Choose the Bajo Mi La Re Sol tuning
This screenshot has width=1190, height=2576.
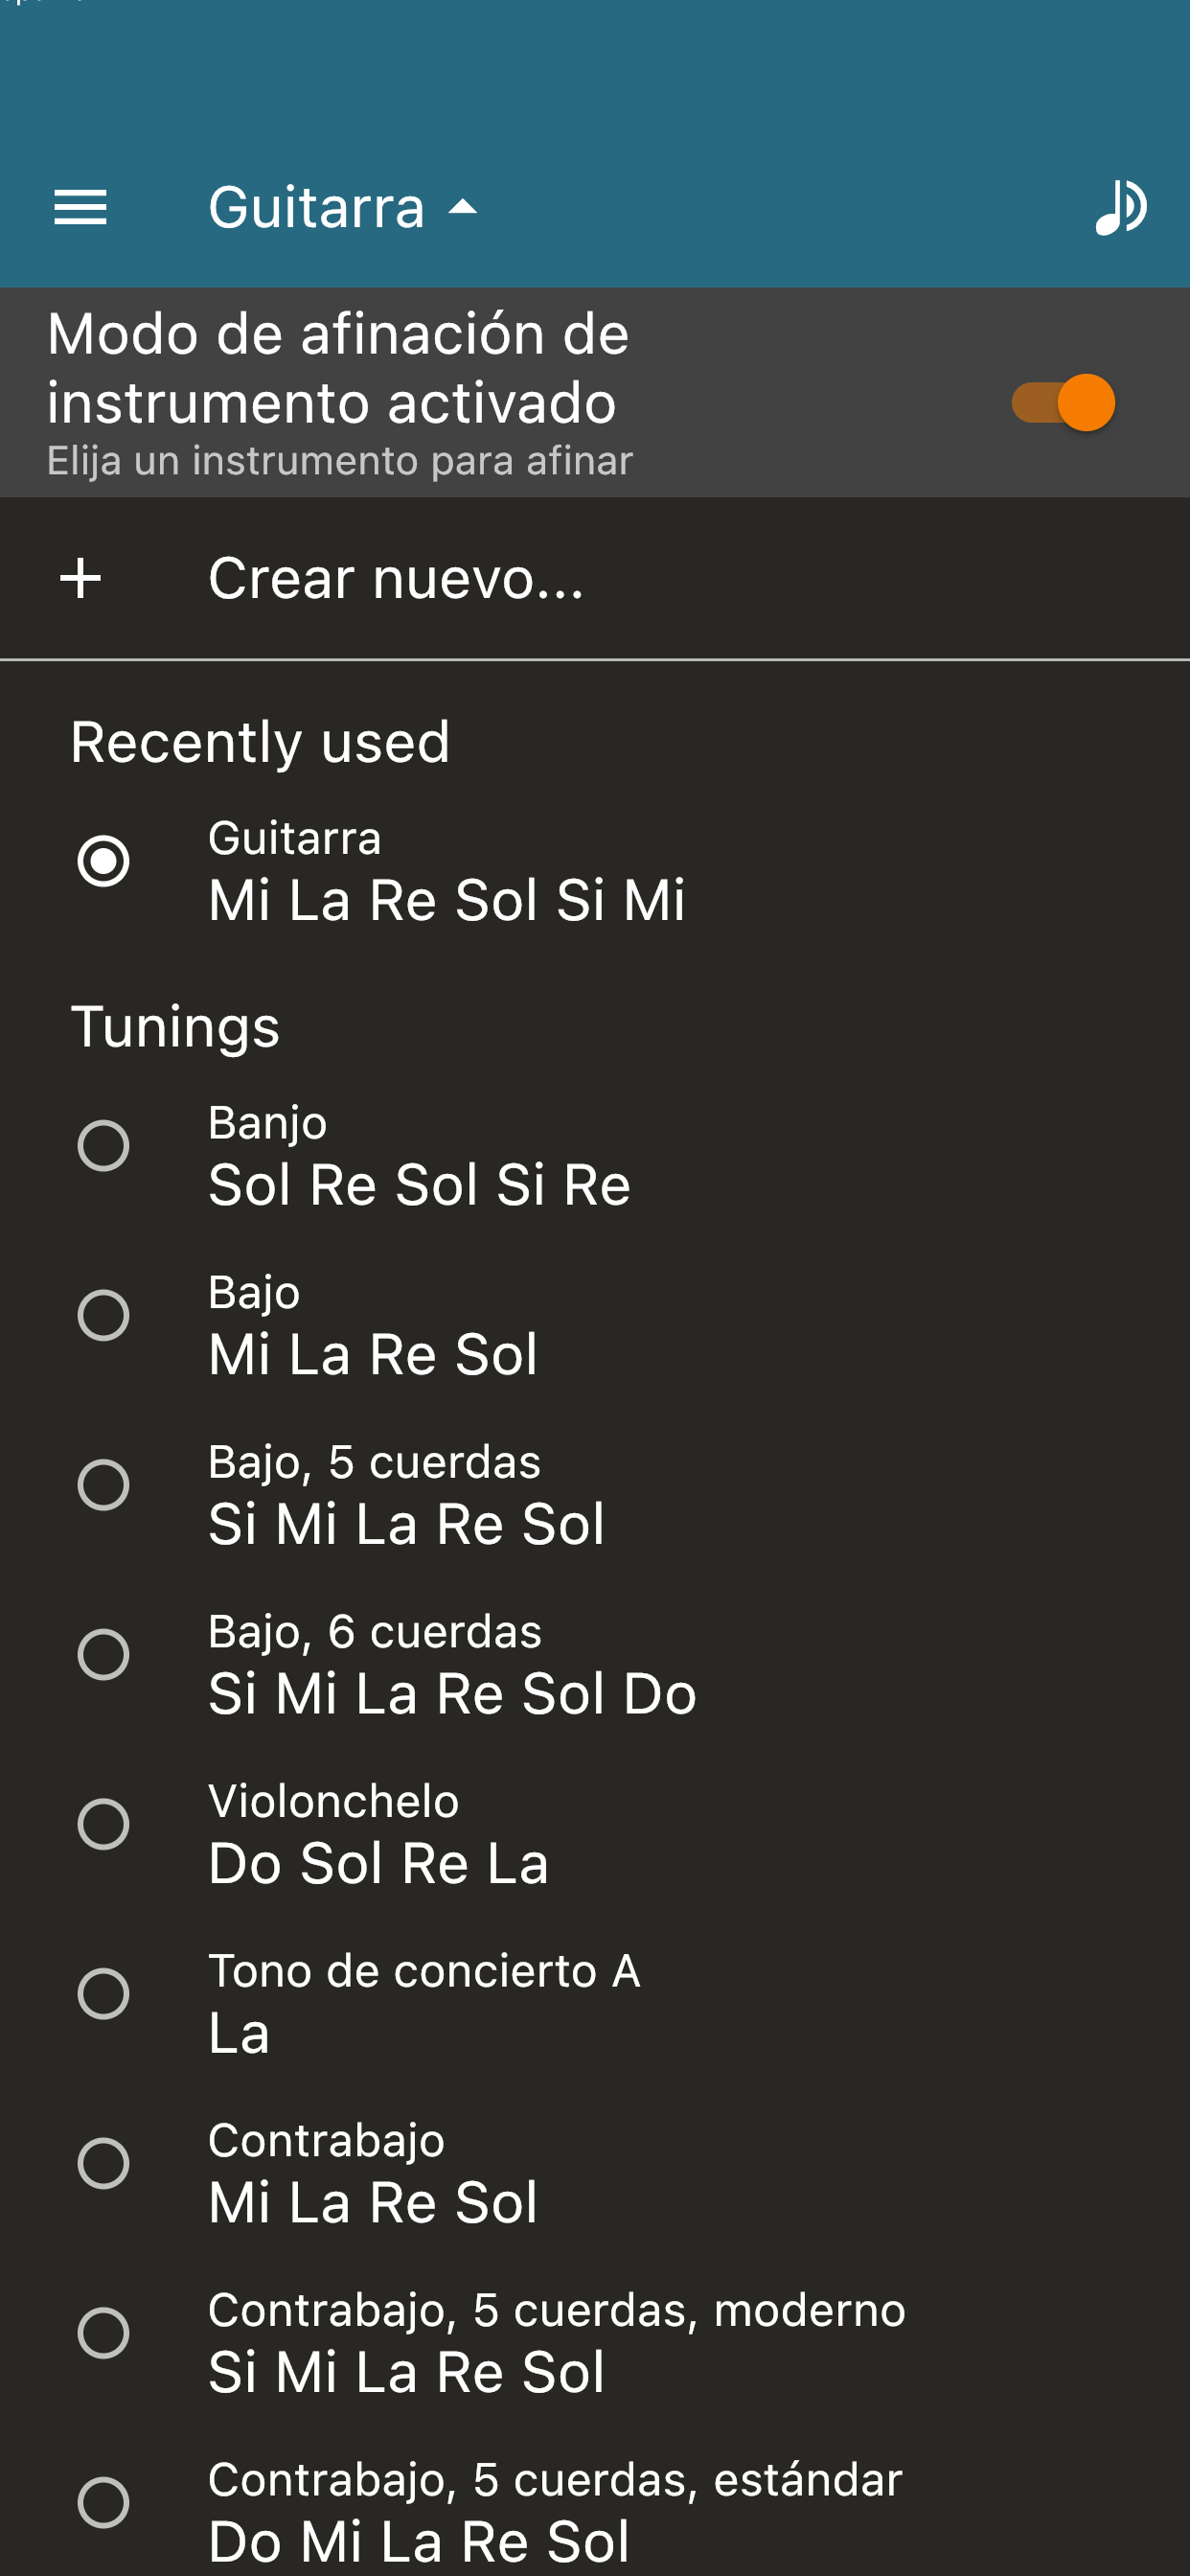coord(595,1326)
